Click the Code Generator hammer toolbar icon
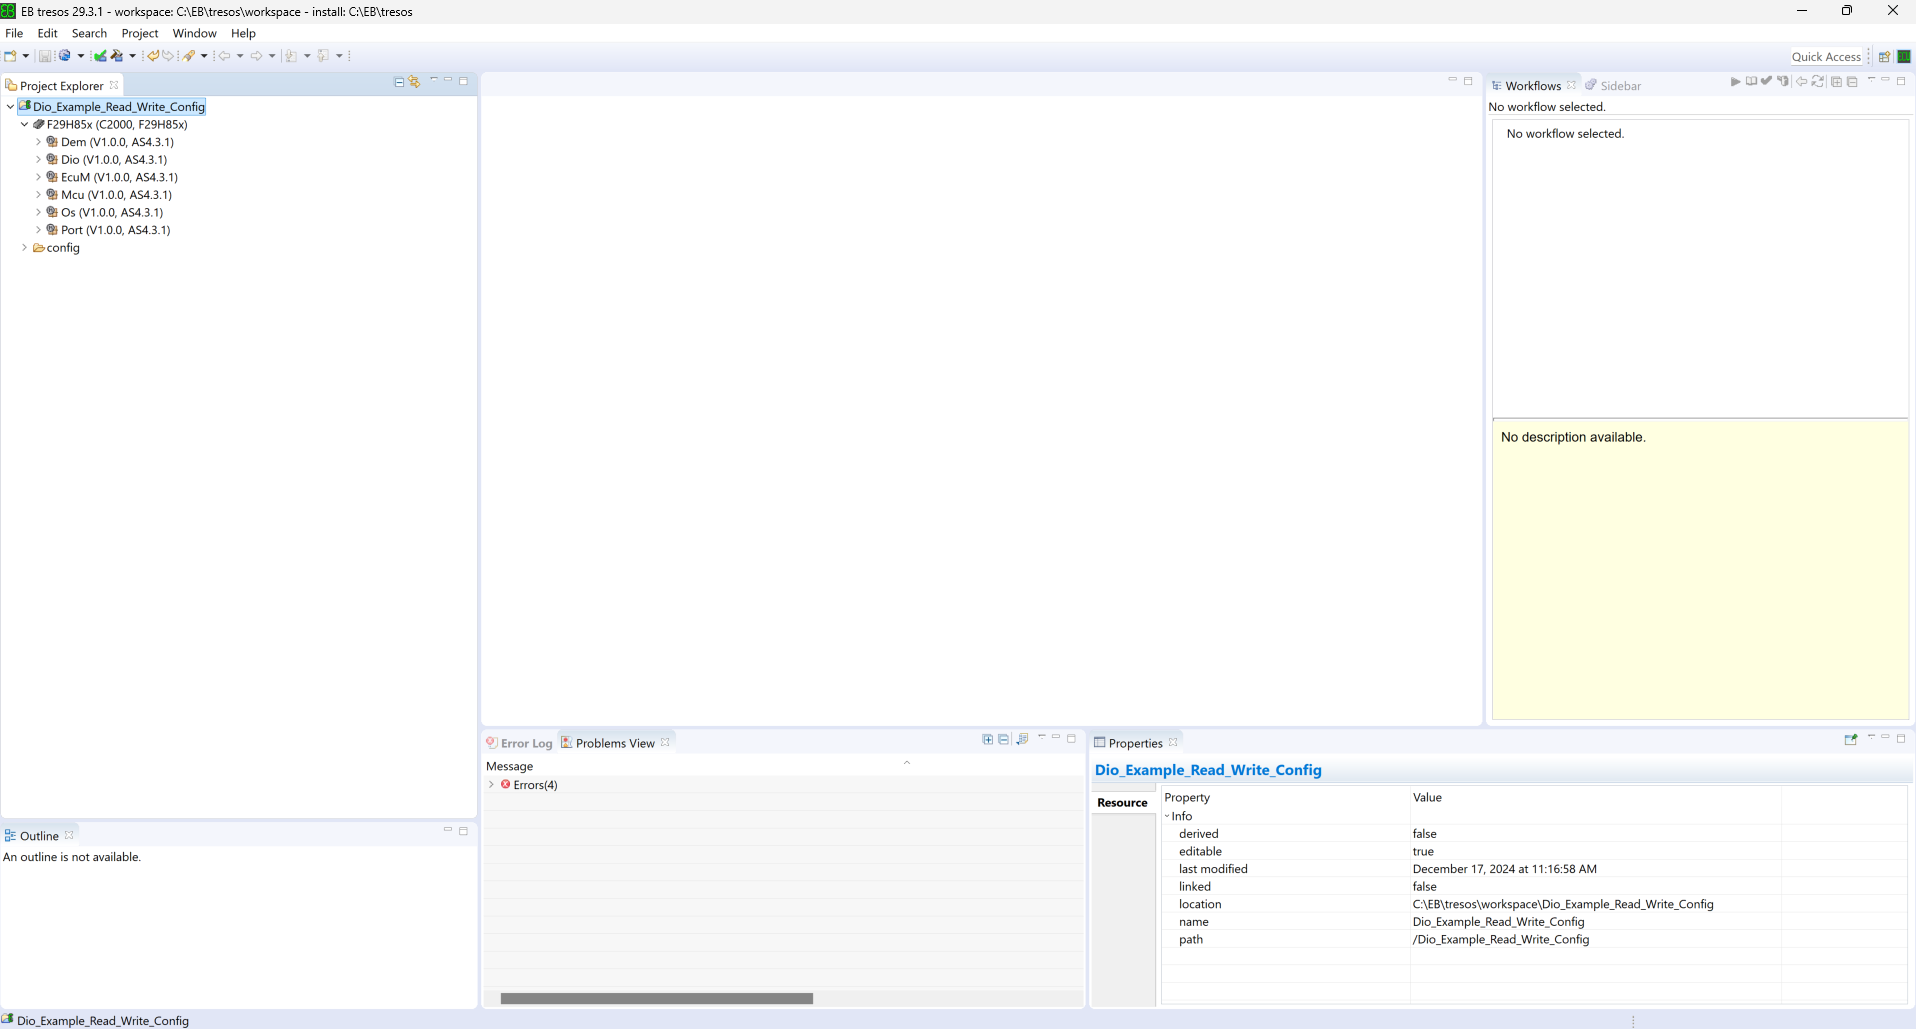 click(x=115, y=56)
